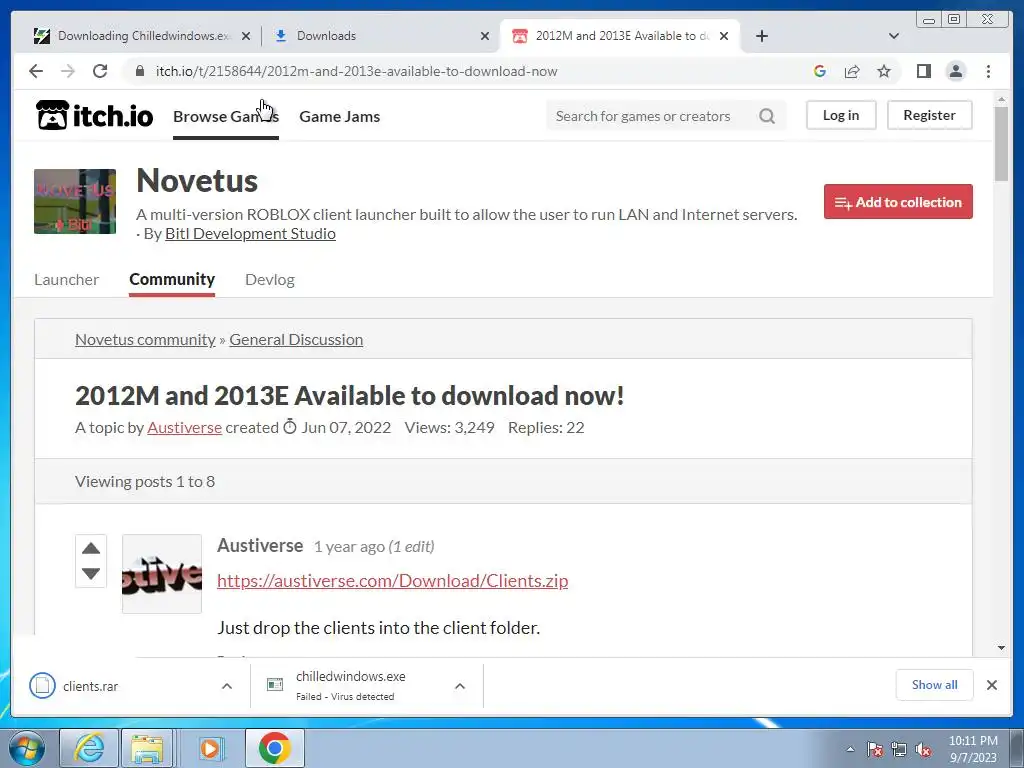Click the network tray icon
This screenshot has height=768, width=1024.
899,750
